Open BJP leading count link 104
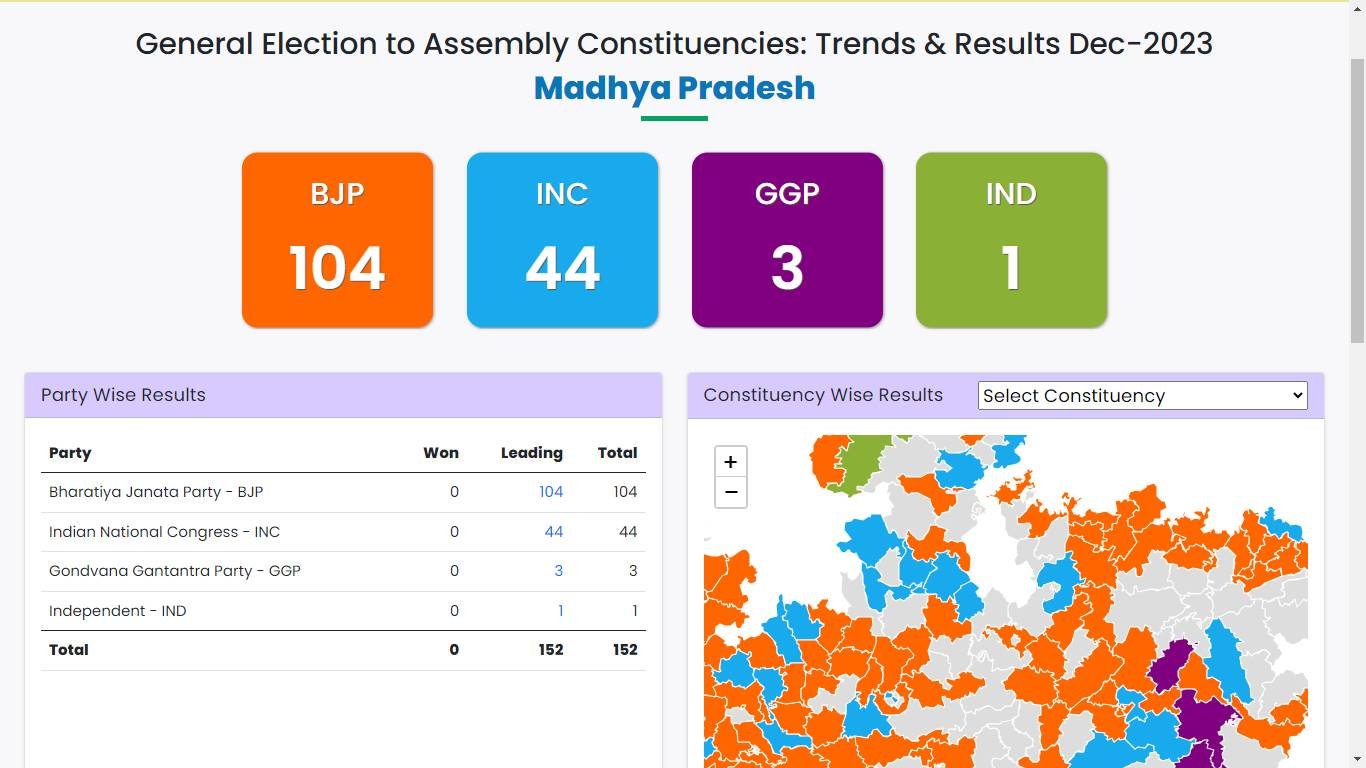Viewport: 1366px width, 768px height. [x=551, y=492]
